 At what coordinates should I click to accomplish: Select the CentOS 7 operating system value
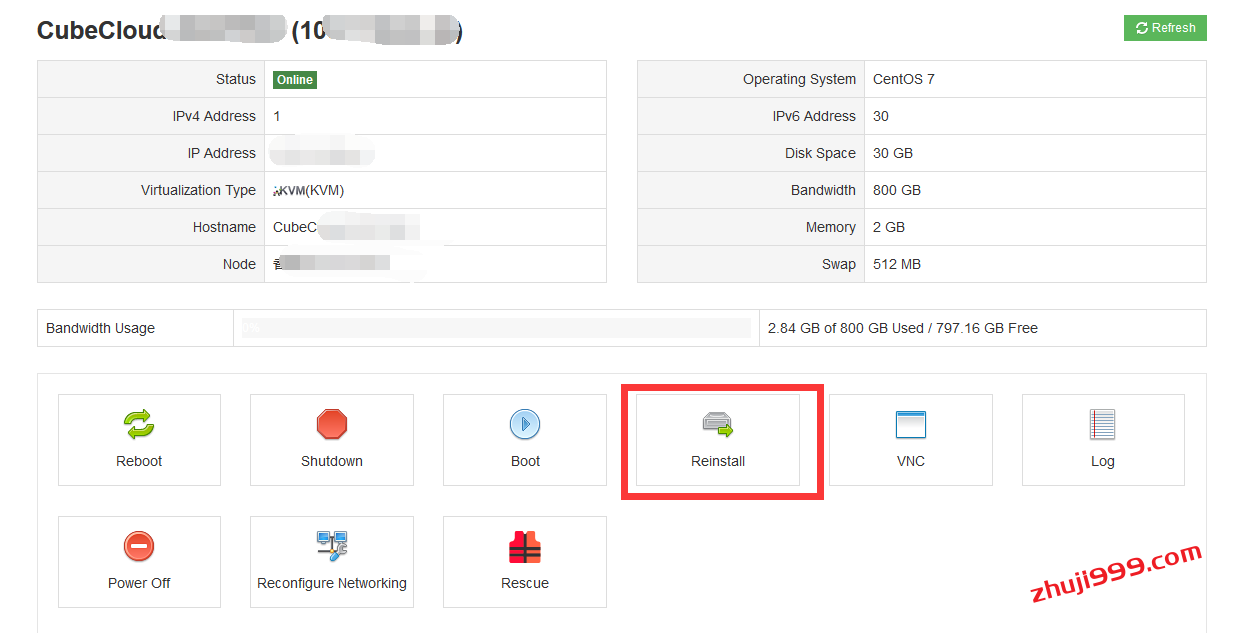point(903,80)
